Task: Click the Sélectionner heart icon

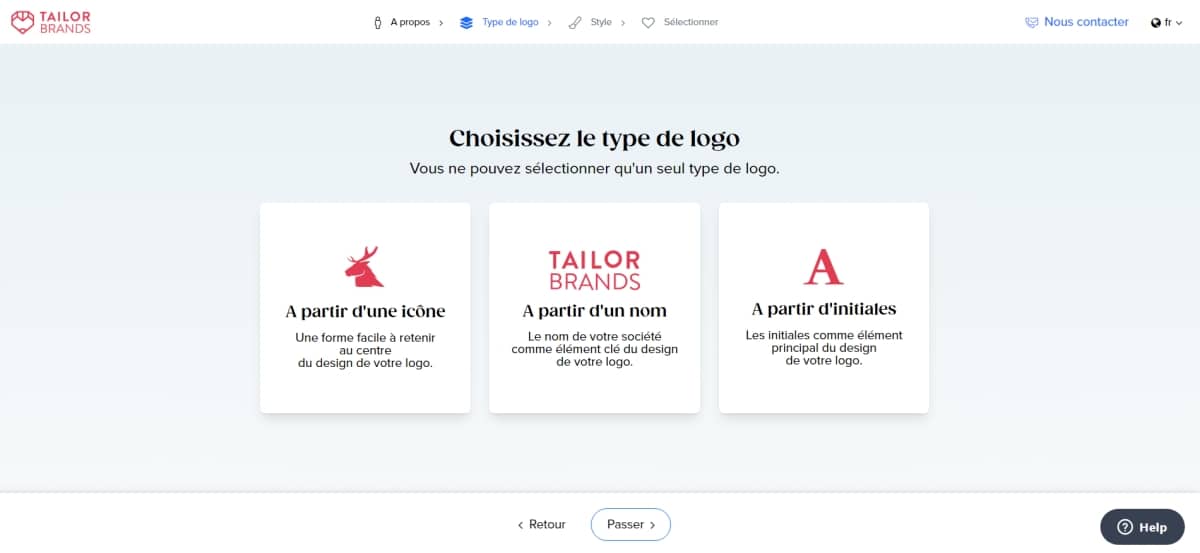Action: coord(648,22)
